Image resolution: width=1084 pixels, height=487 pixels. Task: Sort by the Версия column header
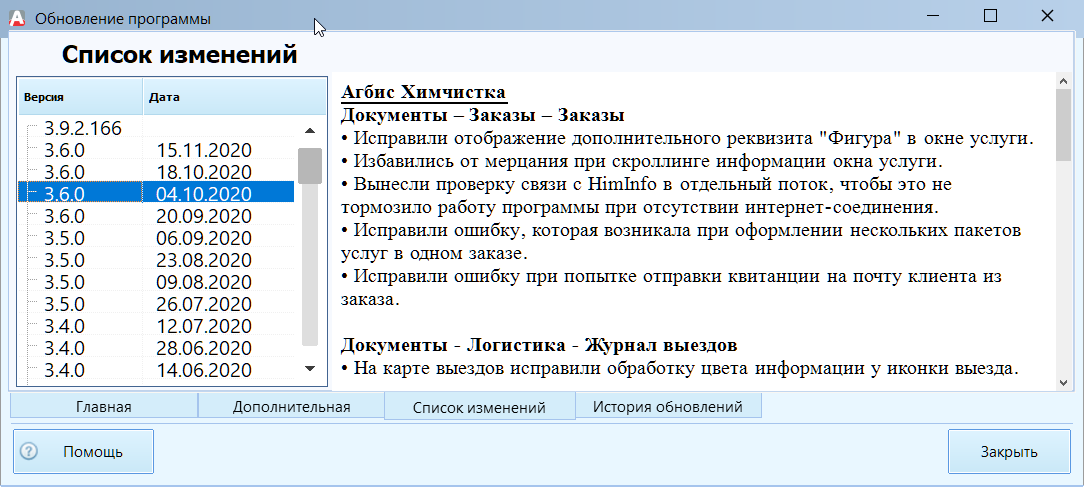pos(80,97)
